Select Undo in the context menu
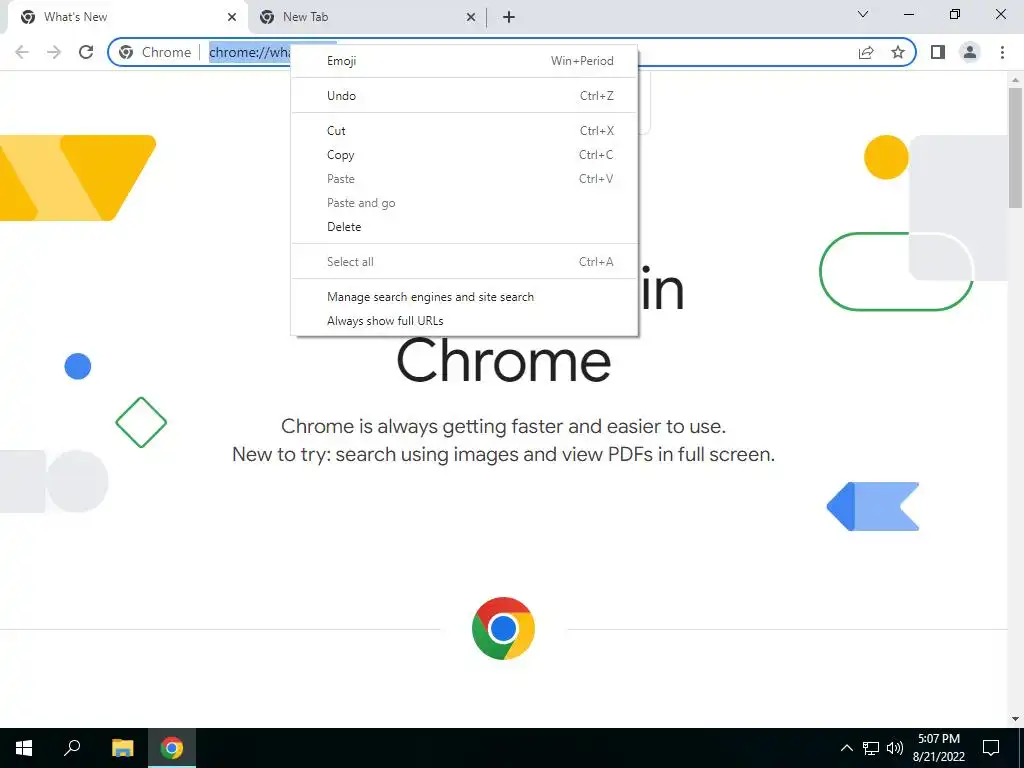 click(464, 95)
